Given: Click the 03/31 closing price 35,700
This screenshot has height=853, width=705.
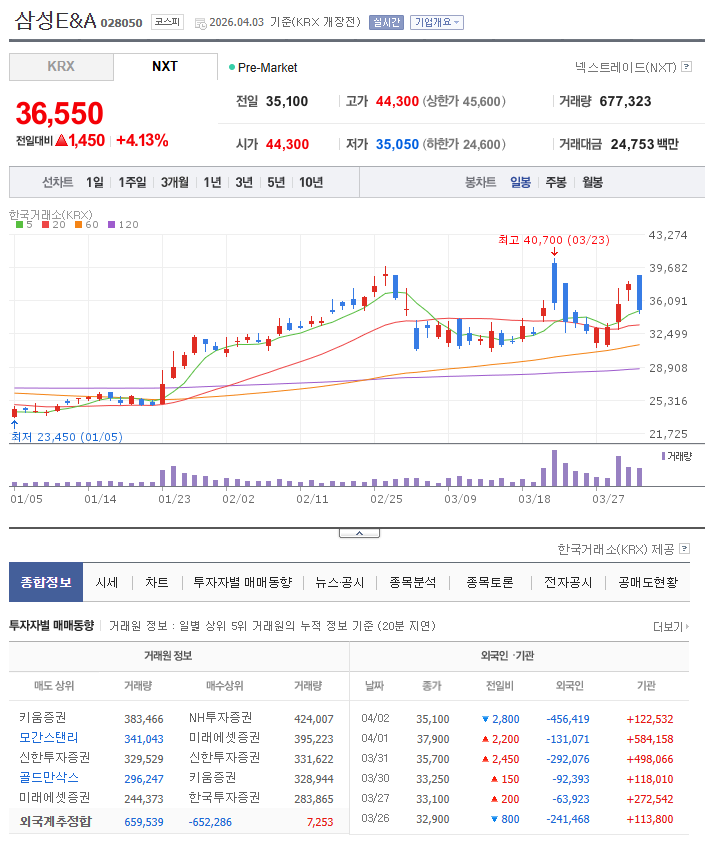Looking at the screenshot, I should 433,759.
